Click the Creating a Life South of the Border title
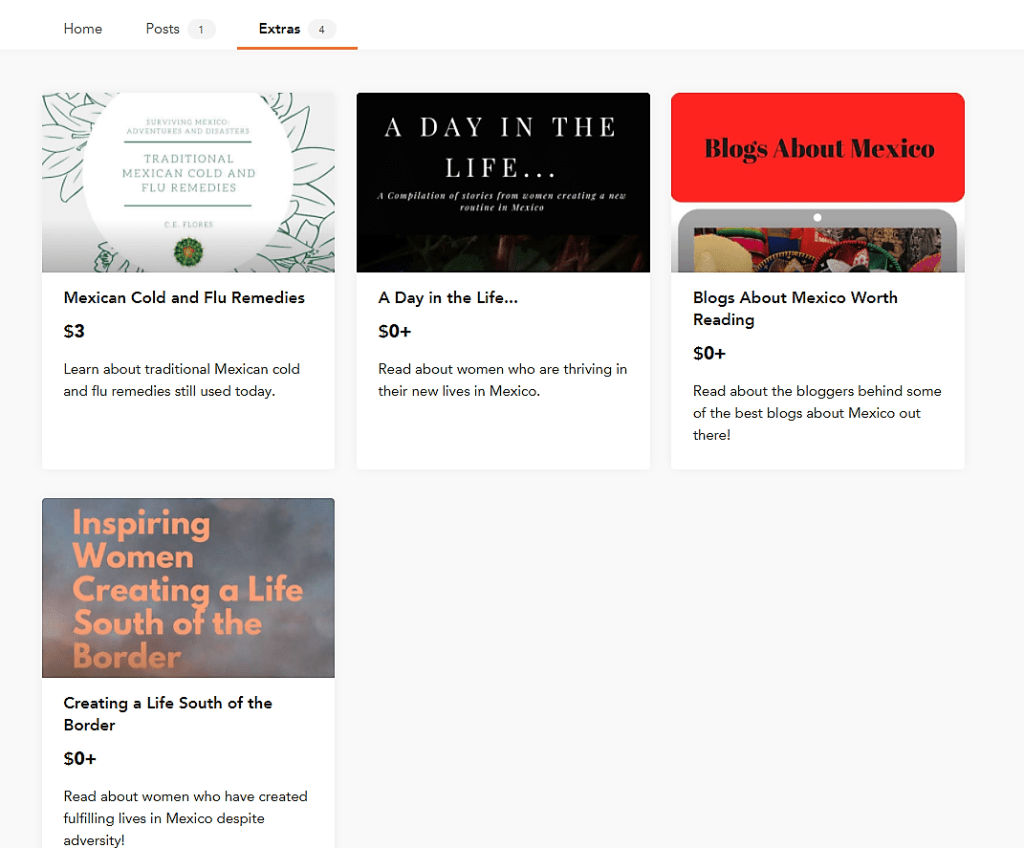Screen dimensions: 1024x848 coord(168,713)
